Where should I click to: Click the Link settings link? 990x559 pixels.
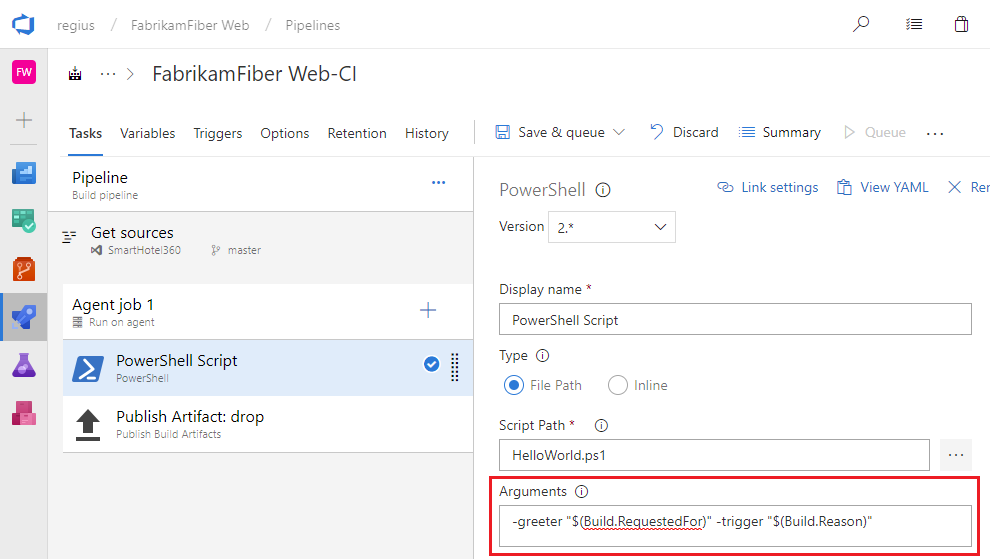(768, 187)
